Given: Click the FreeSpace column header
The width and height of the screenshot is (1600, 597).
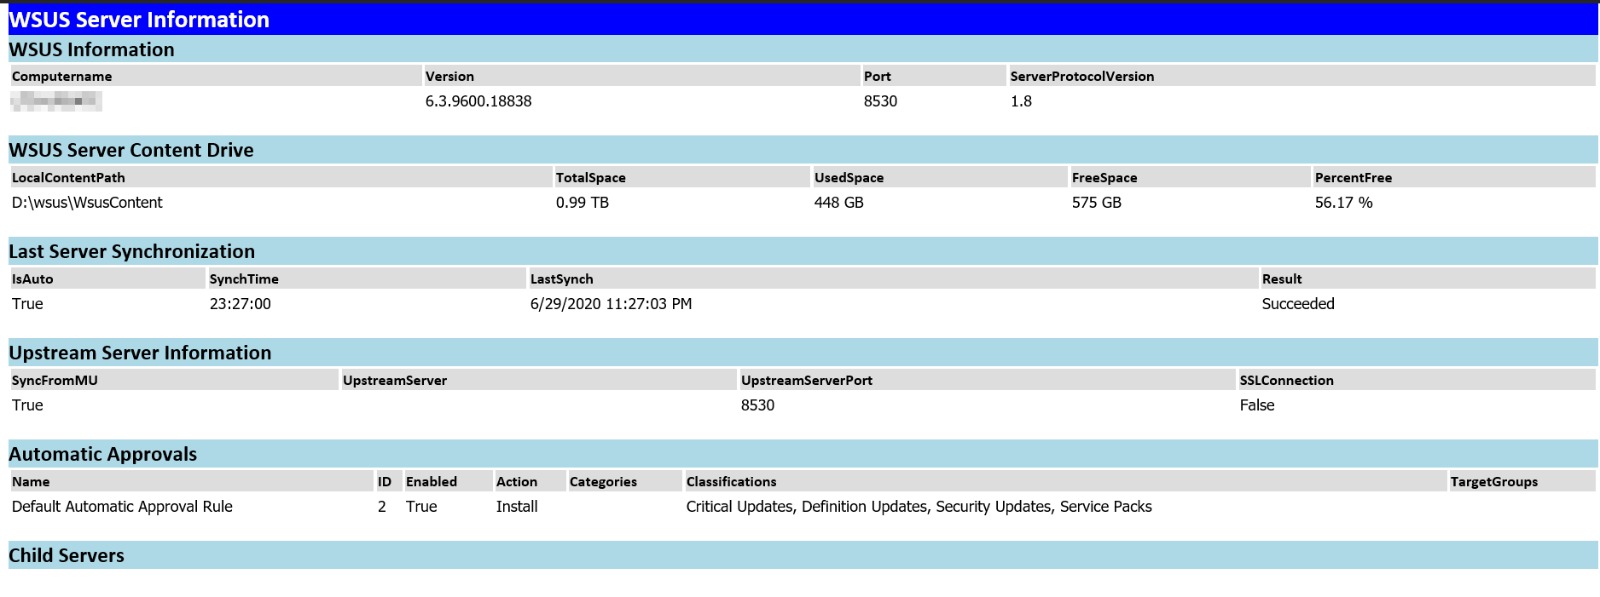Looking at the screenshot, I should tap(1104, 177).
